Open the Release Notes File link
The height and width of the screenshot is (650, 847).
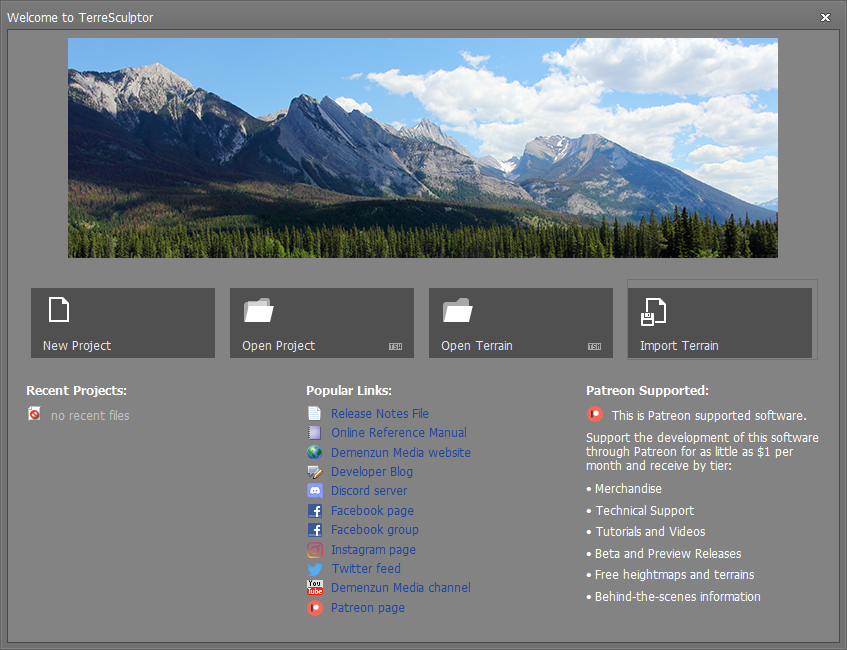pyautogui.click(x=380, y=413)
